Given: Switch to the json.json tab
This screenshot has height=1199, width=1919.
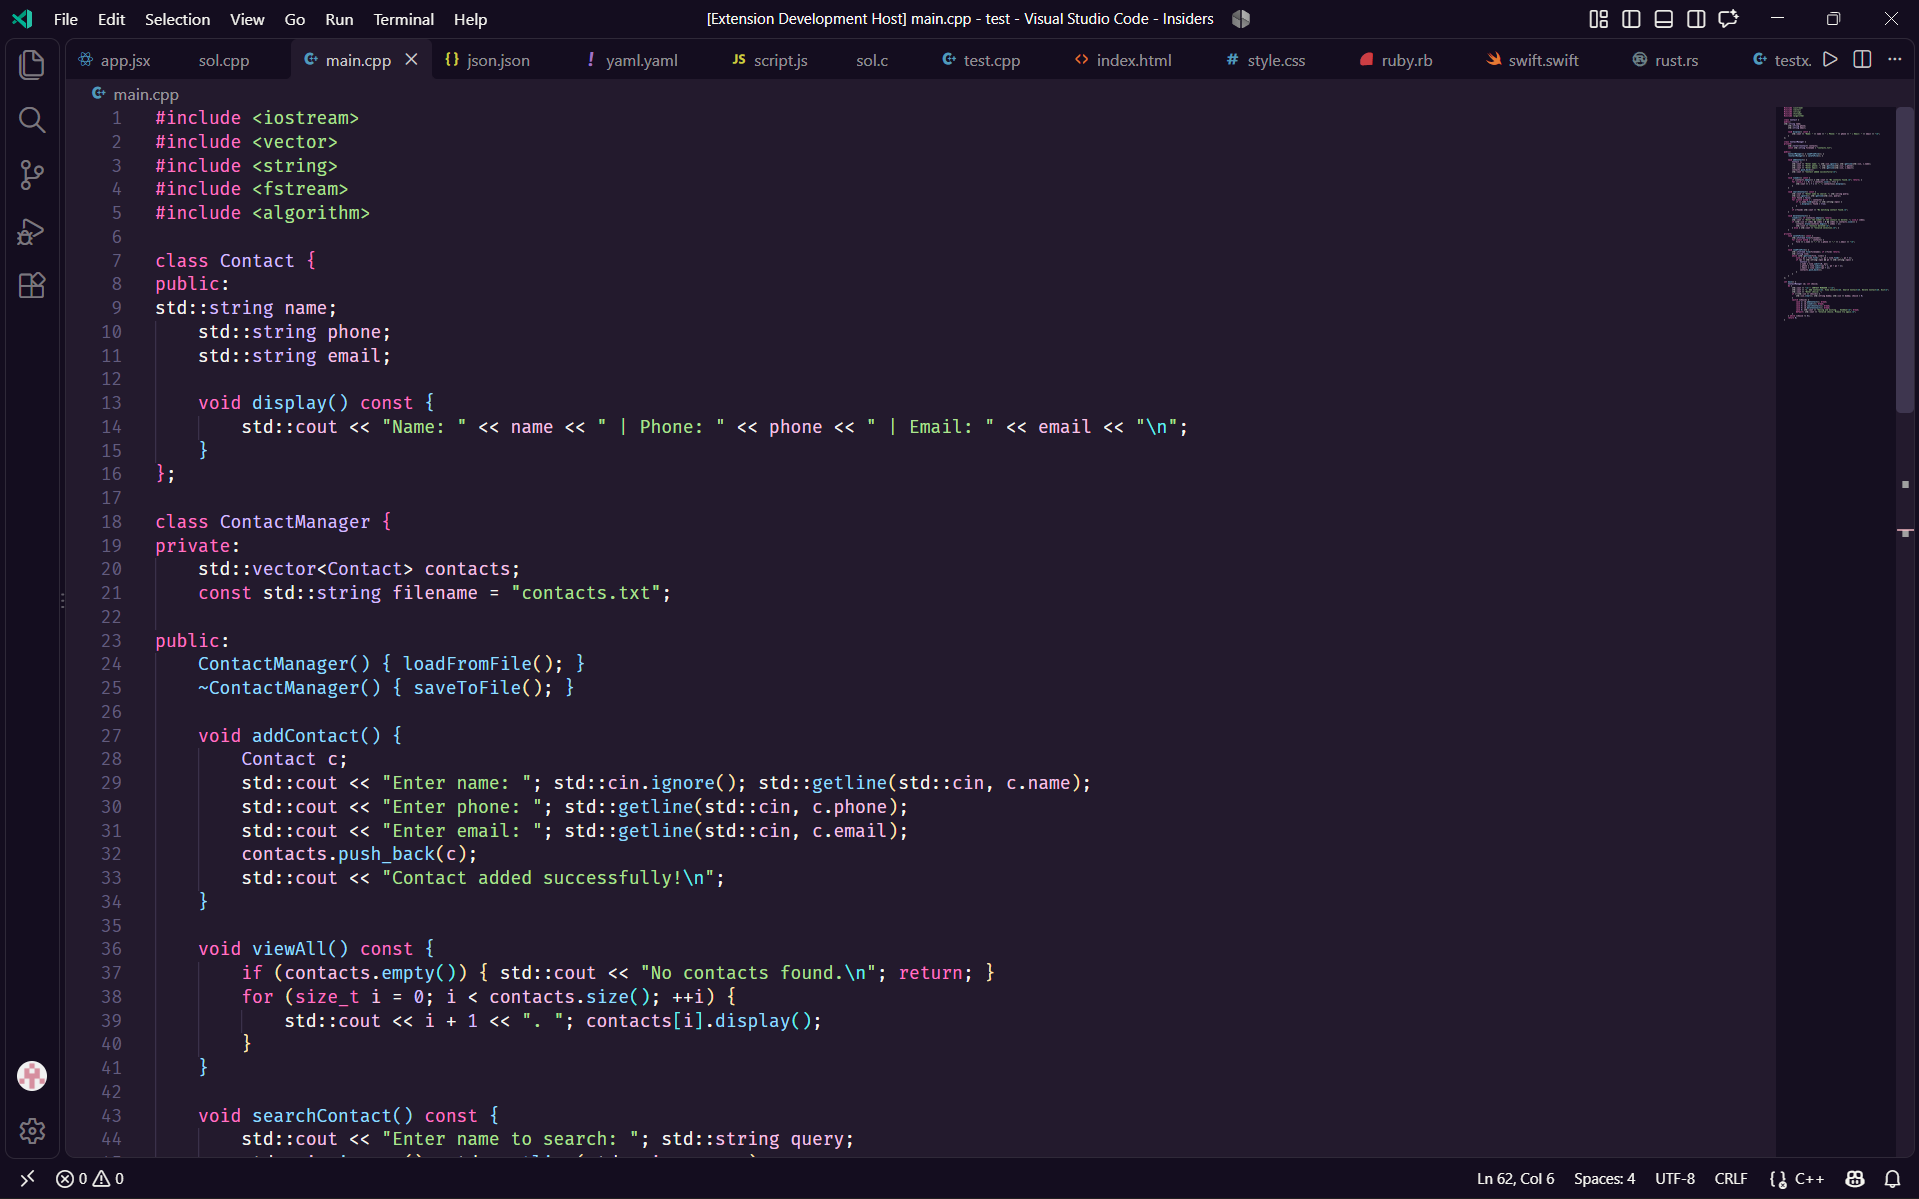Looking at the screenshot, I should [x=488, y=60].
